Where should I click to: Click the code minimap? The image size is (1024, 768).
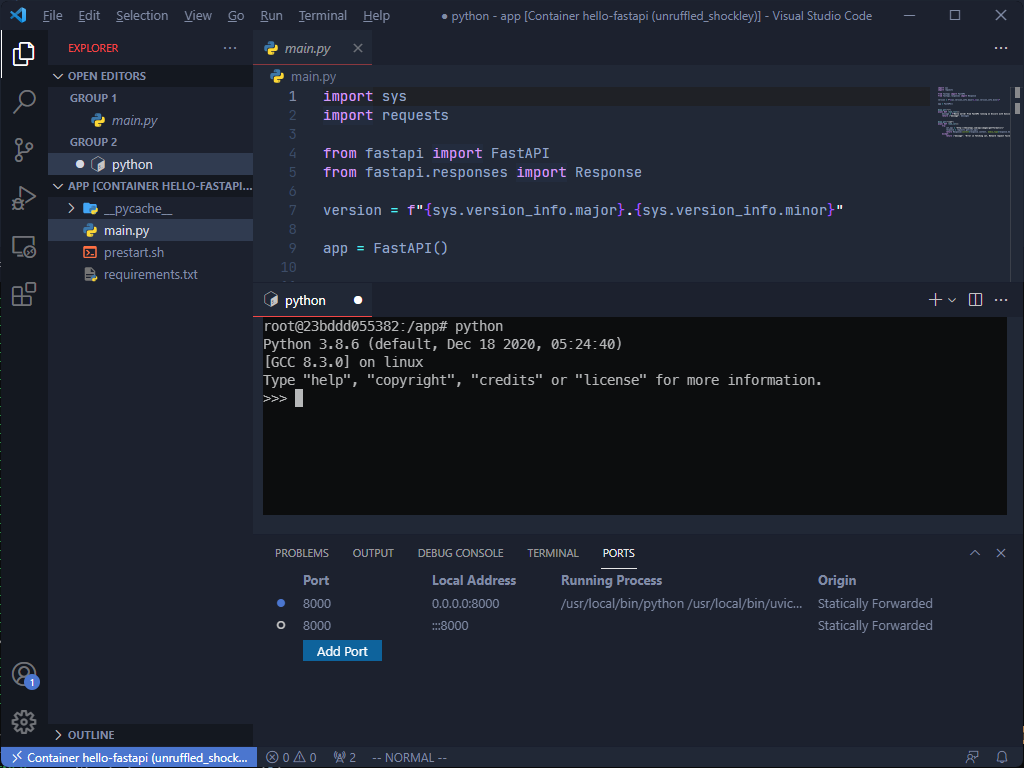(x=973, y=112)
